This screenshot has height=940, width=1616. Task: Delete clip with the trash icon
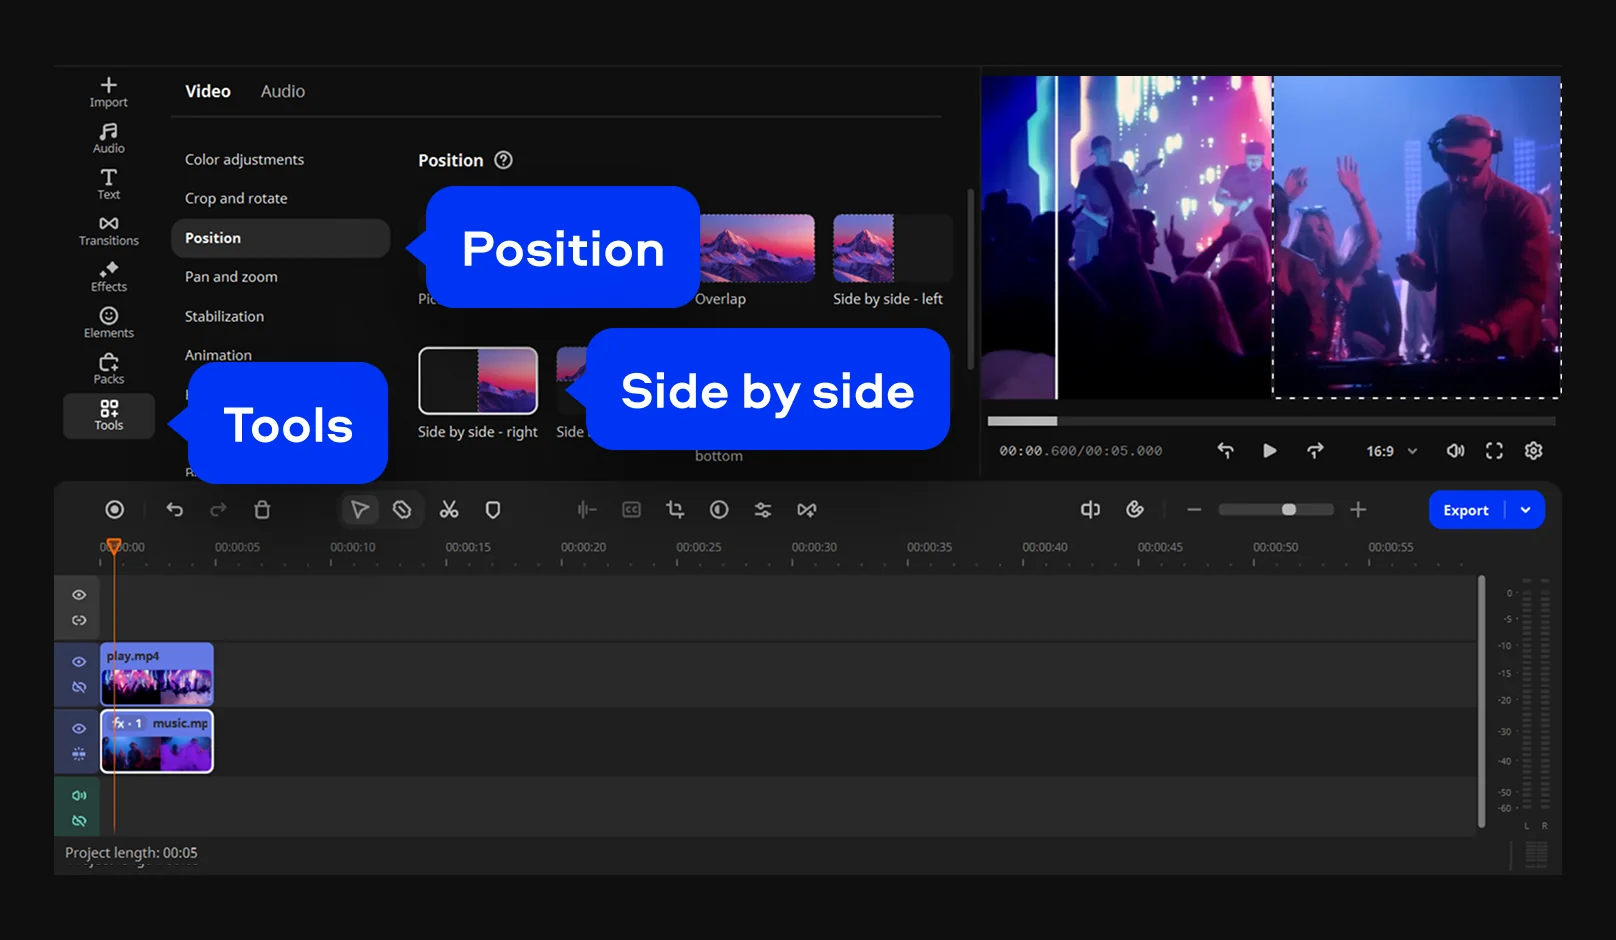(x=262, y=510)
